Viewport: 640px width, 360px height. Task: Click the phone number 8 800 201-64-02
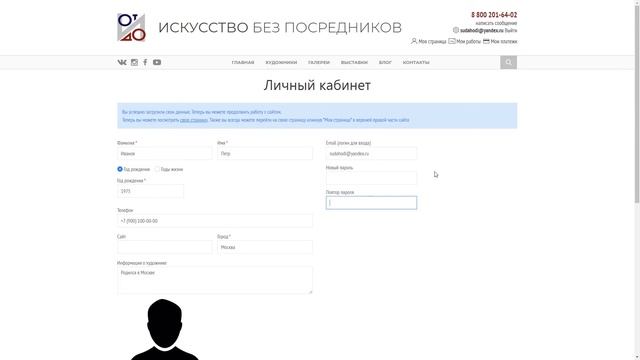(494, 15)
